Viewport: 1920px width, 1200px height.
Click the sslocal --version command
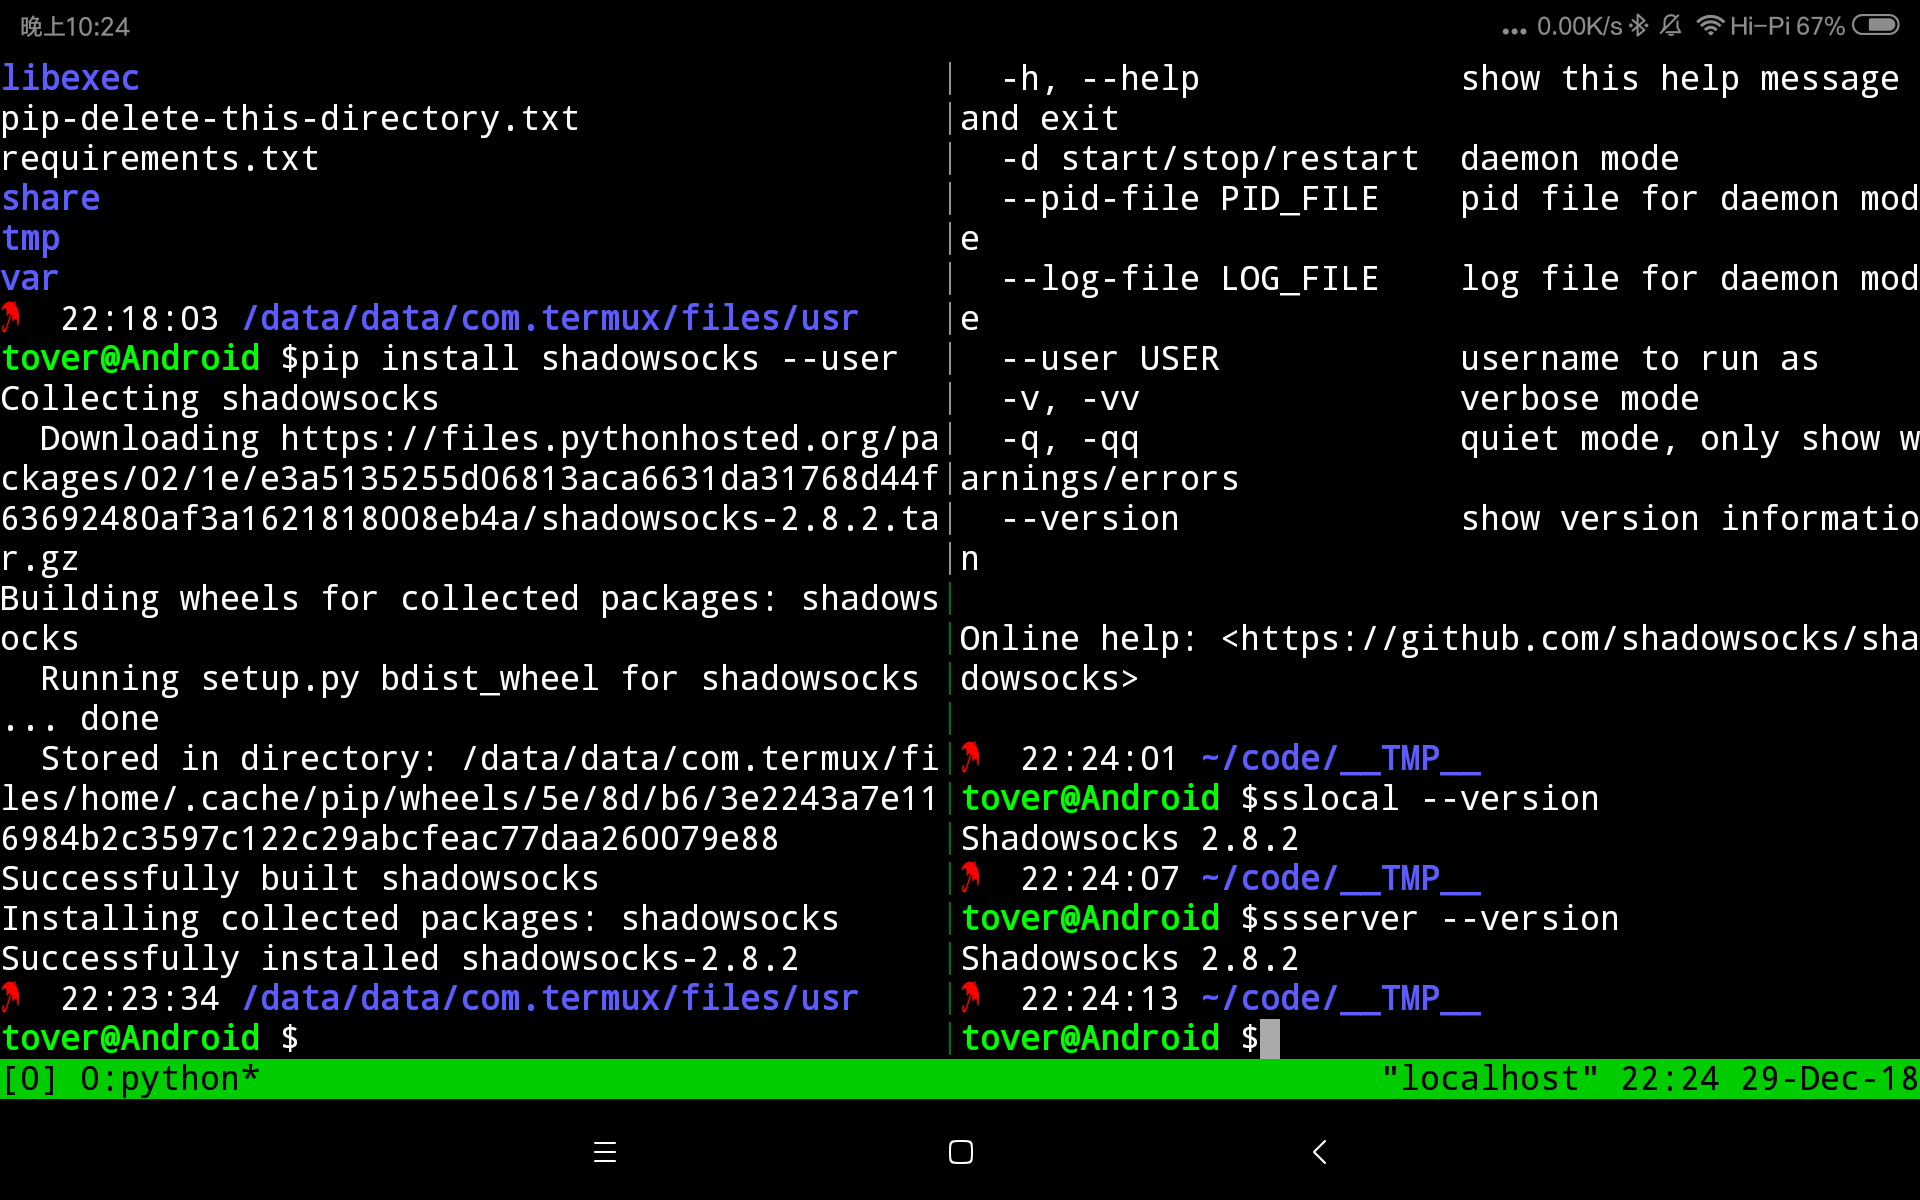tap(1429, 798)
